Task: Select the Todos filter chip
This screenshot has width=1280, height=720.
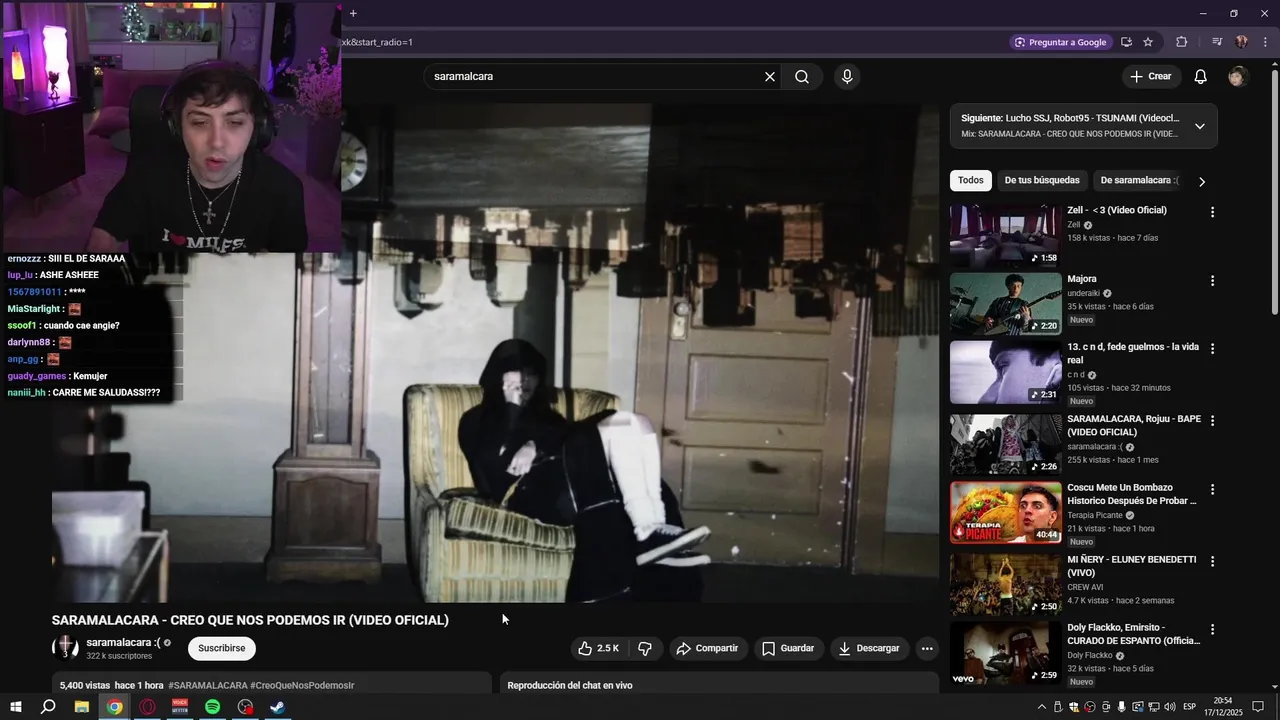Action: coord(970,180)
